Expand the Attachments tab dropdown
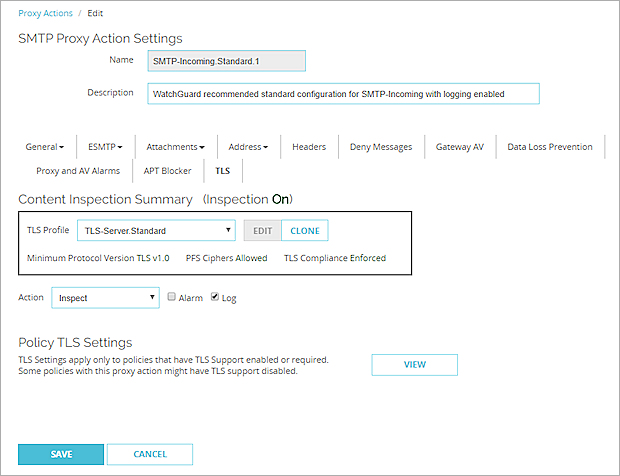The image size is (620, 476). (175, 147)
